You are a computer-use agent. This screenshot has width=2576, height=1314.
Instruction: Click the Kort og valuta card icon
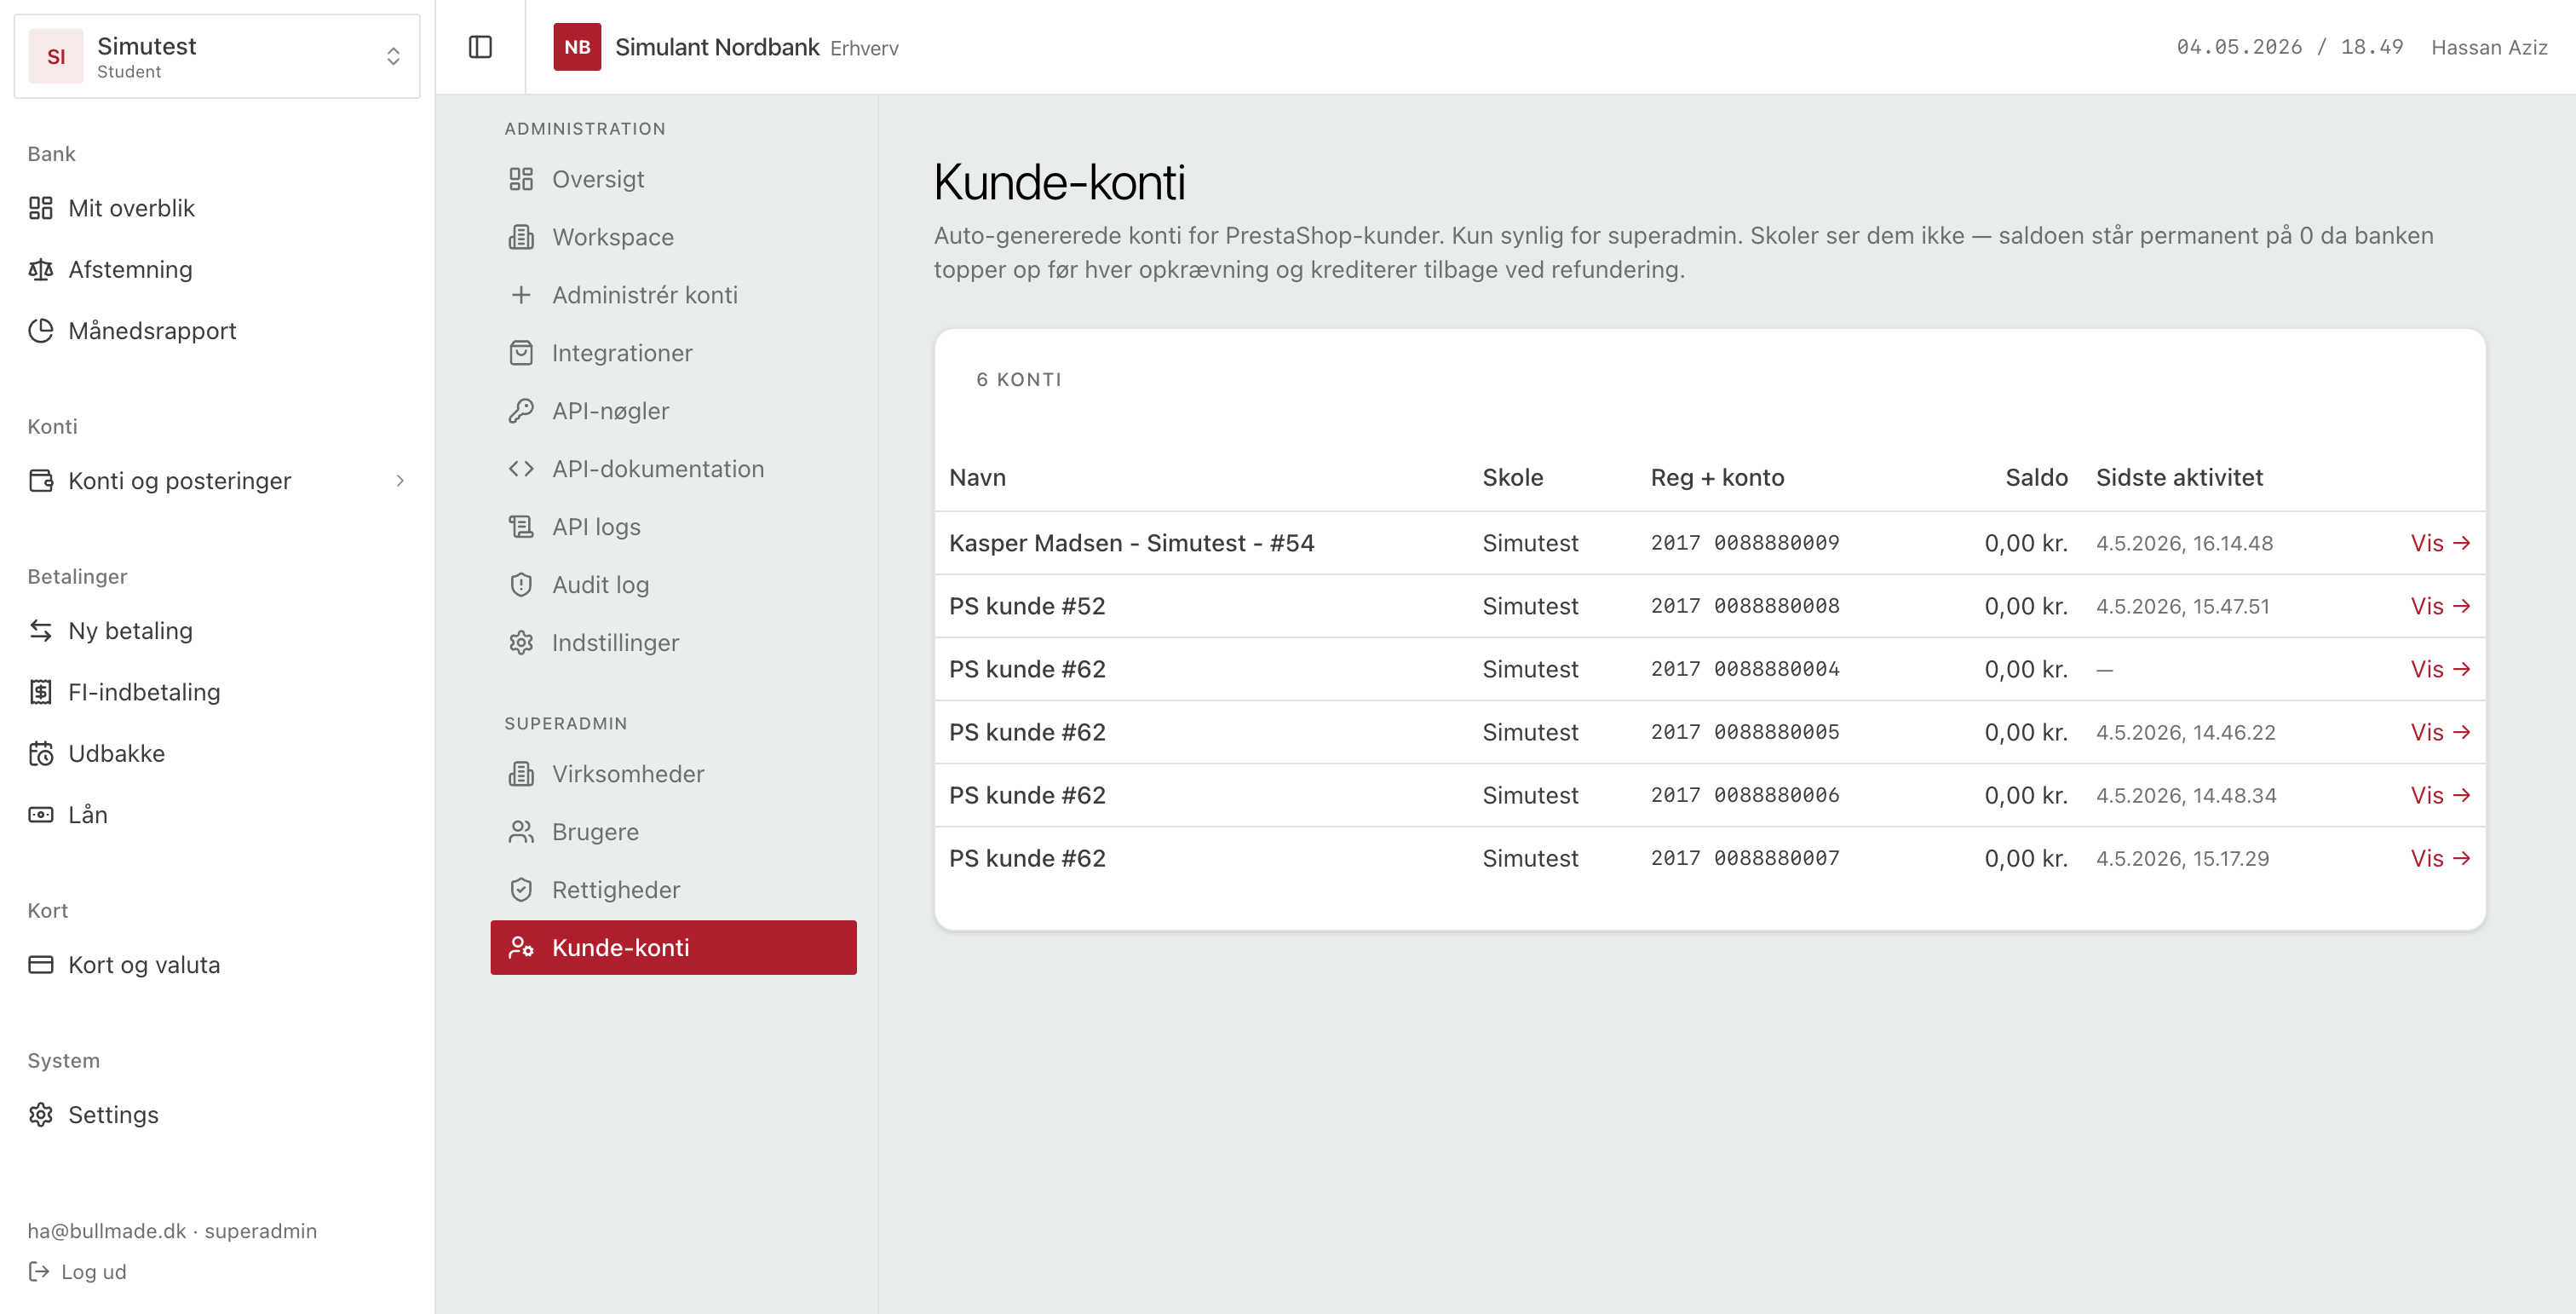coord(41,964)
